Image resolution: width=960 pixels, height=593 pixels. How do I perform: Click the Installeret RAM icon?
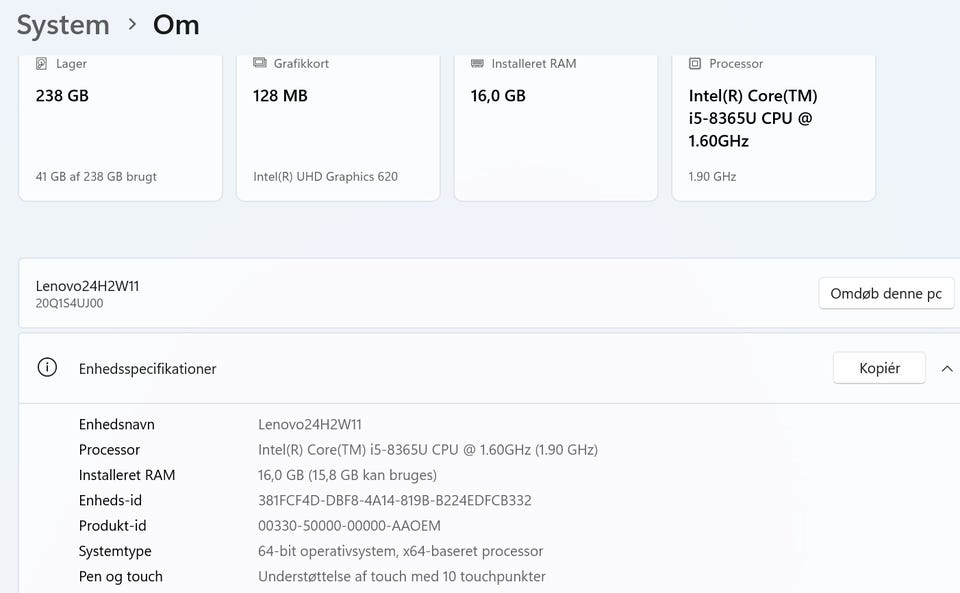tap(477, 64)
